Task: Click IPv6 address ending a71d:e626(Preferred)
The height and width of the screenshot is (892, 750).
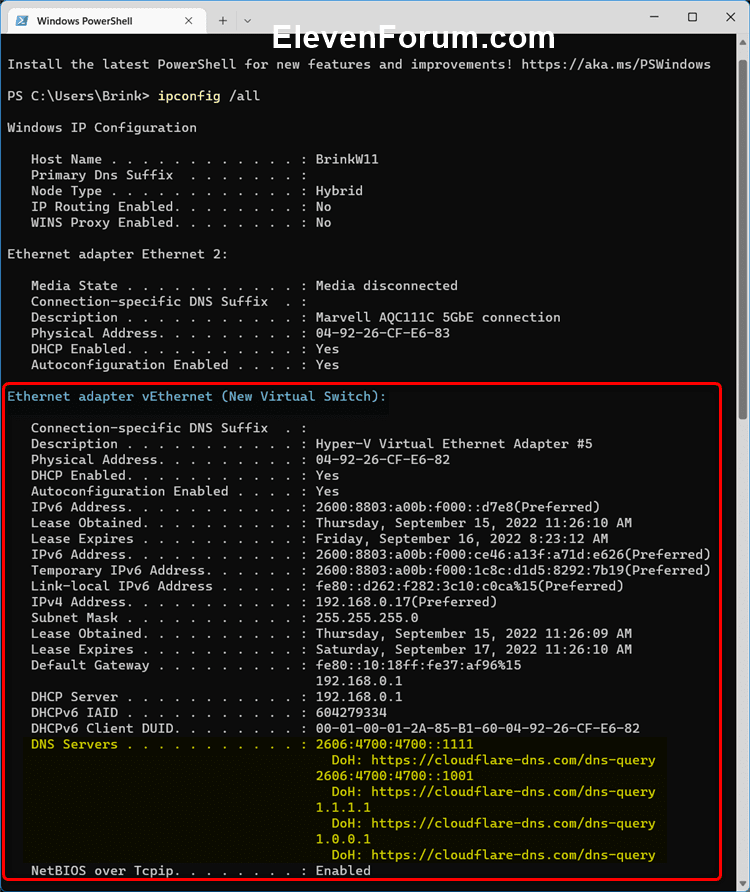Action: click(513, 555)
